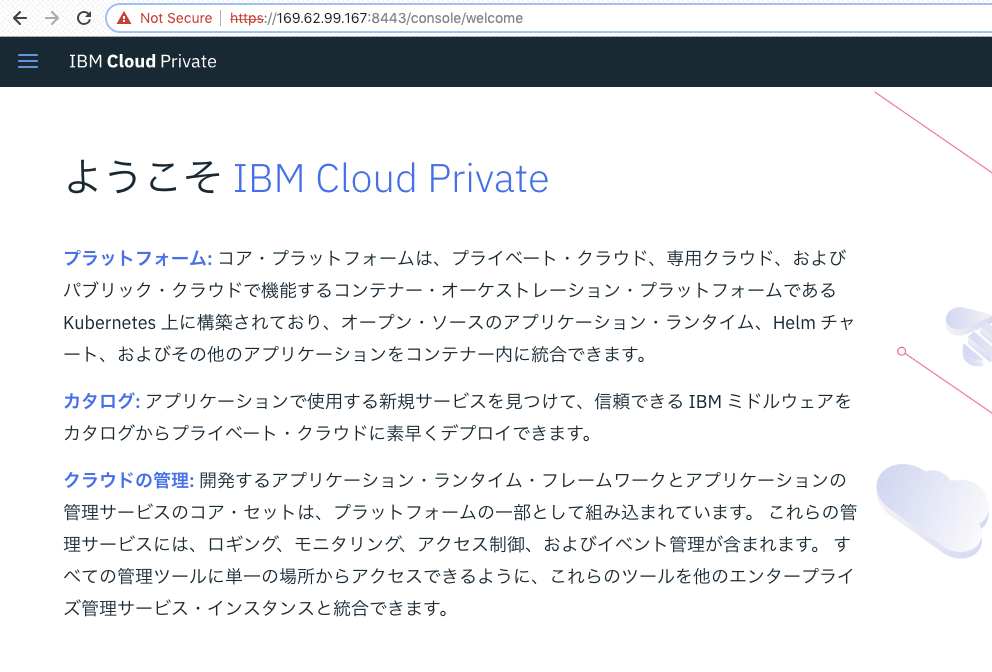The width and height of the screenshot is (992, 672).
Task: Click the IBM Cloud Private header logo
Action: pyautogui.click(x=143, y=61)
